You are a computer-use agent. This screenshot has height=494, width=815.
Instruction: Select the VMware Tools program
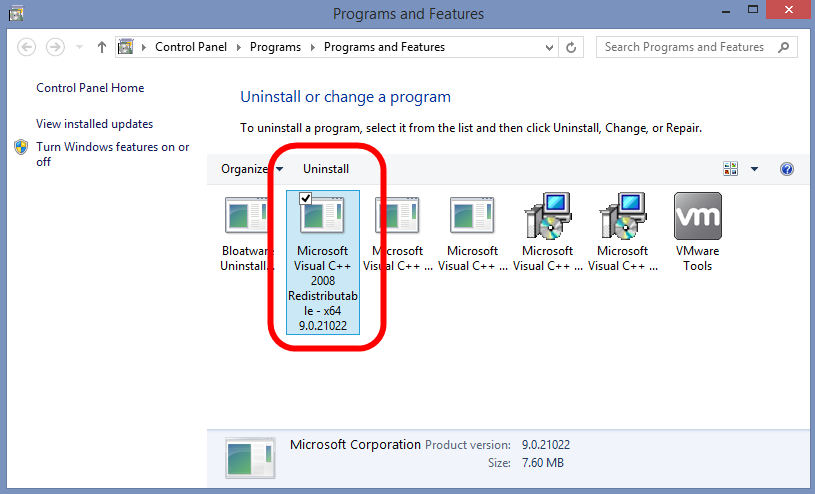point(698,232)
